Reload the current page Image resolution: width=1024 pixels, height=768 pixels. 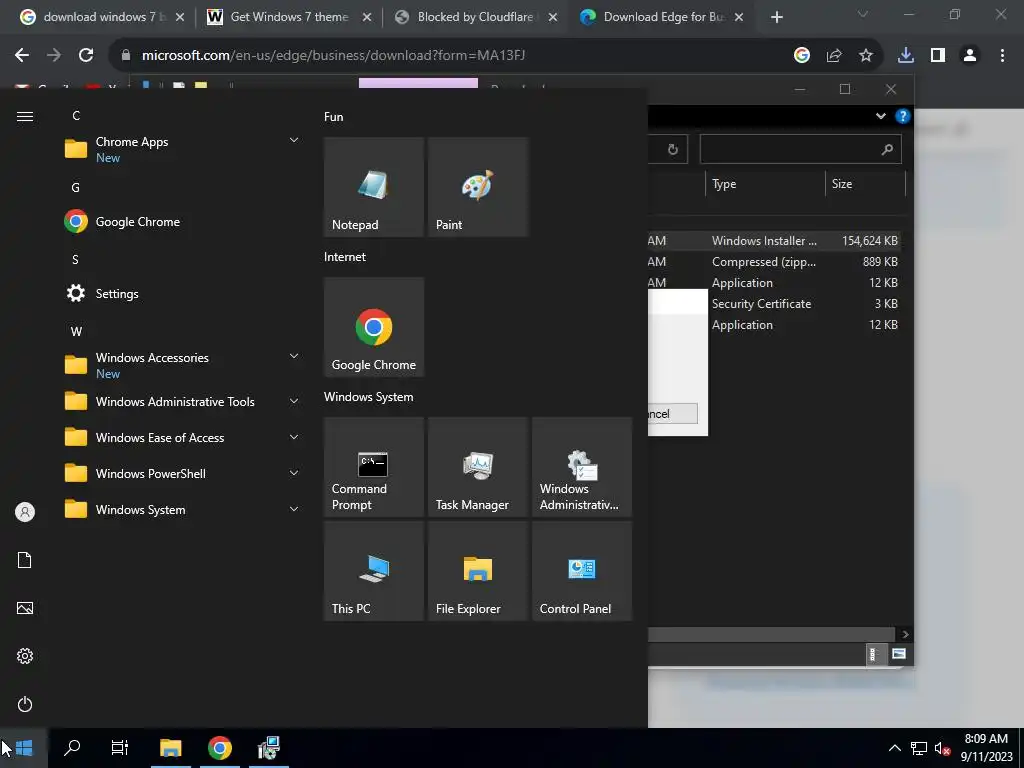click(x=86, y=56)
